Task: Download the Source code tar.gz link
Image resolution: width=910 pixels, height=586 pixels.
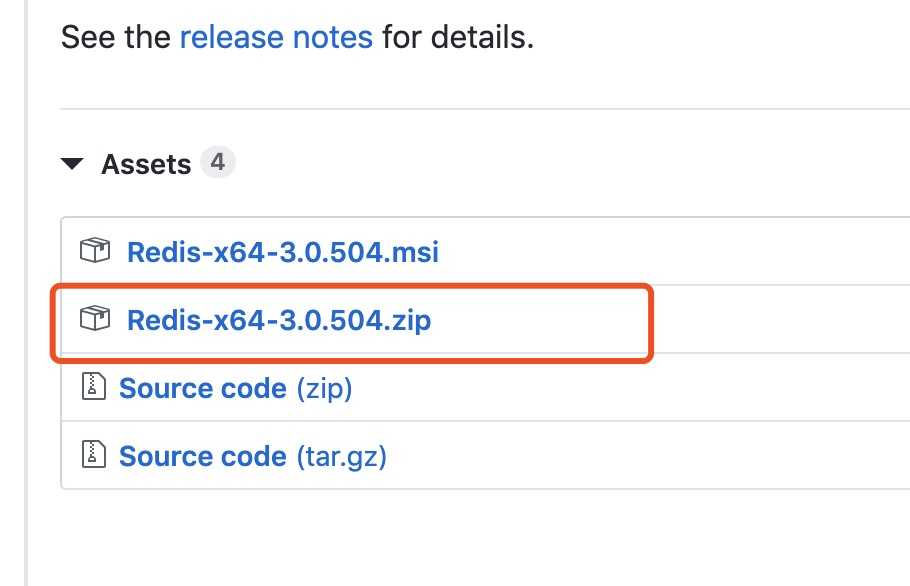Action: click(252, 456)
